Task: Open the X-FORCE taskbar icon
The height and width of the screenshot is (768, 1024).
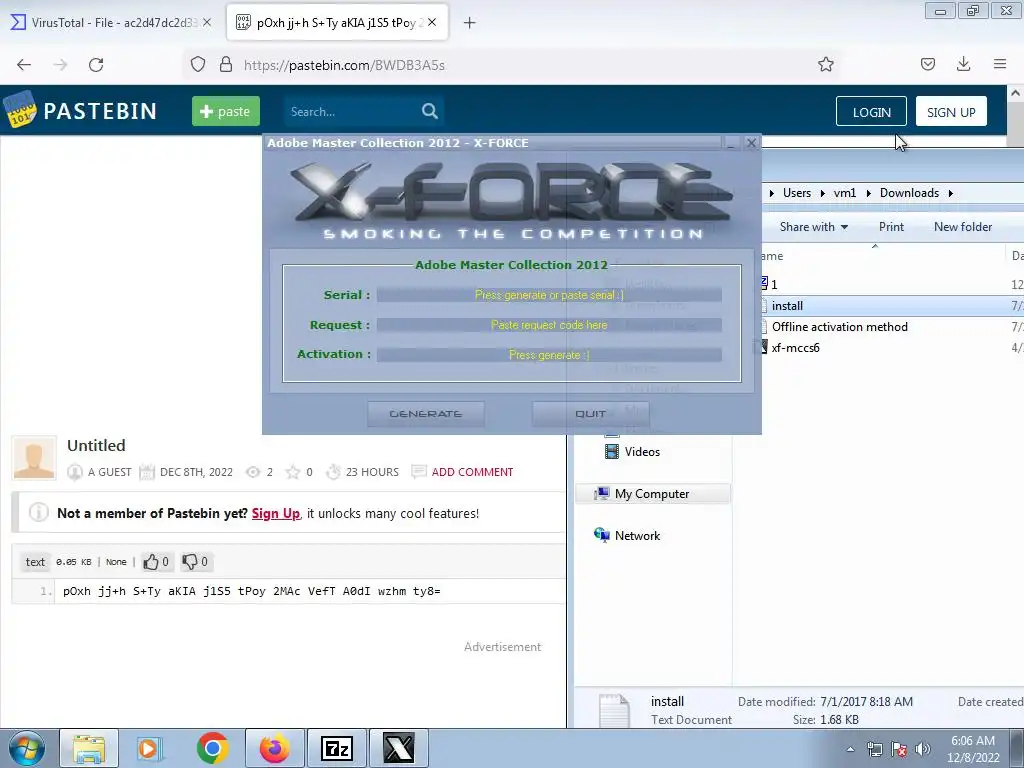Action: pyautogui.click(x=399, y=748)
